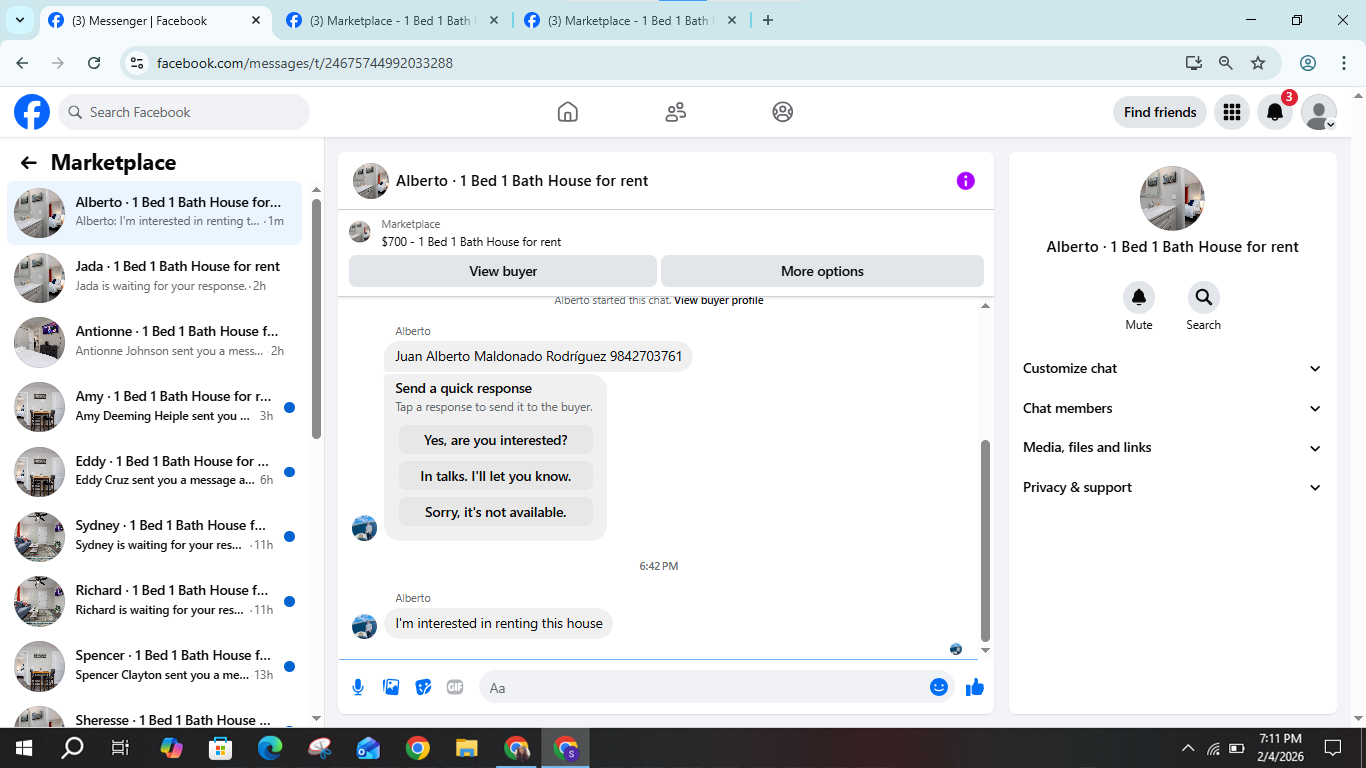Open Windows taskbar search

[72, 748]
